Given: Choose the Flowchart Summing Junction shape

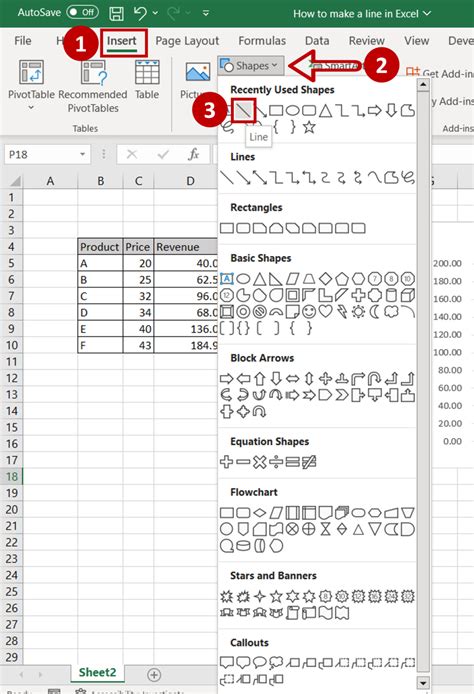Looking at the screenshot, I should point(293,529).
